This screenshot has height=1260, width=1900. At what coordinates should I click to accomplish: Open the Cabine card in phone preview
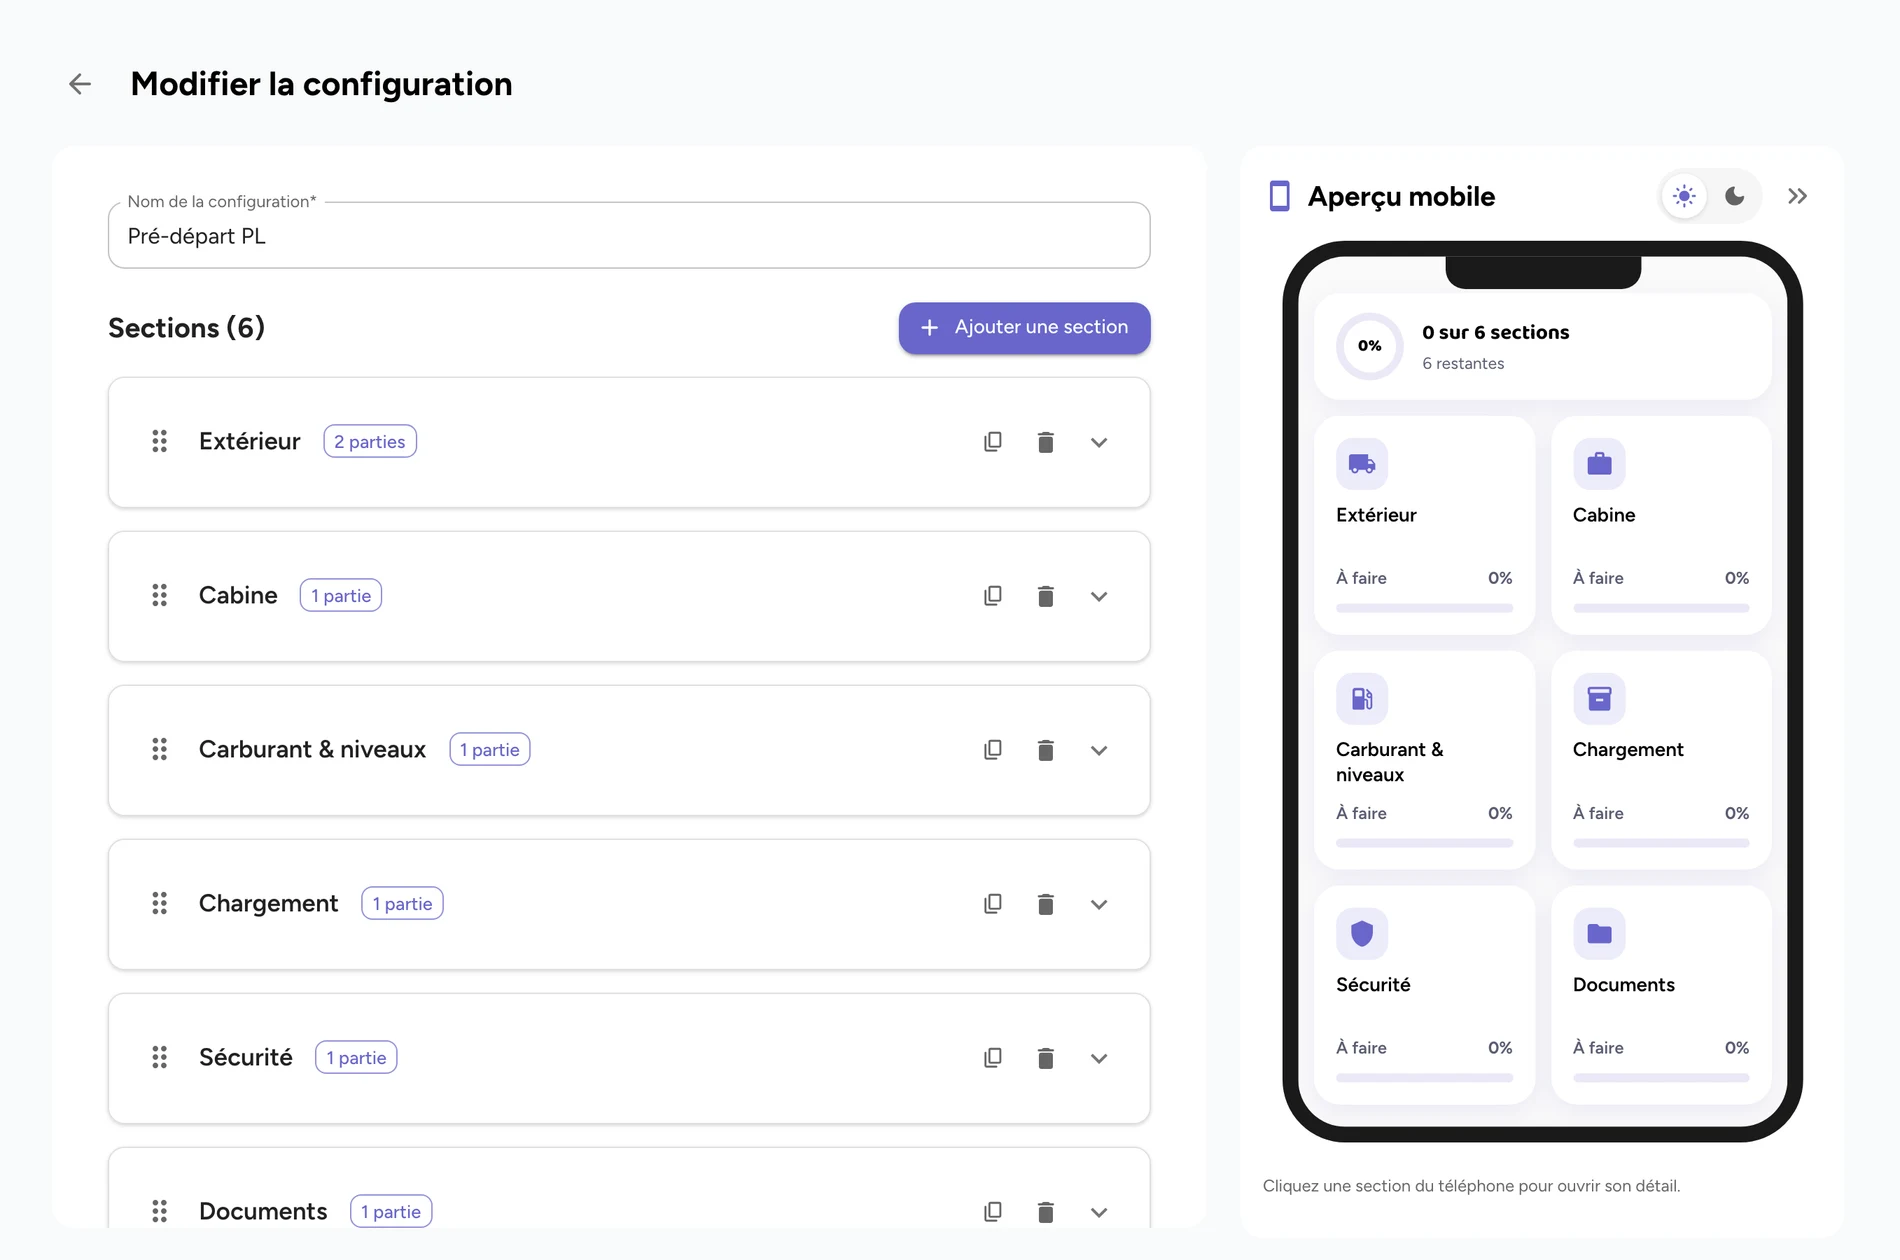tap(1661, 525)
